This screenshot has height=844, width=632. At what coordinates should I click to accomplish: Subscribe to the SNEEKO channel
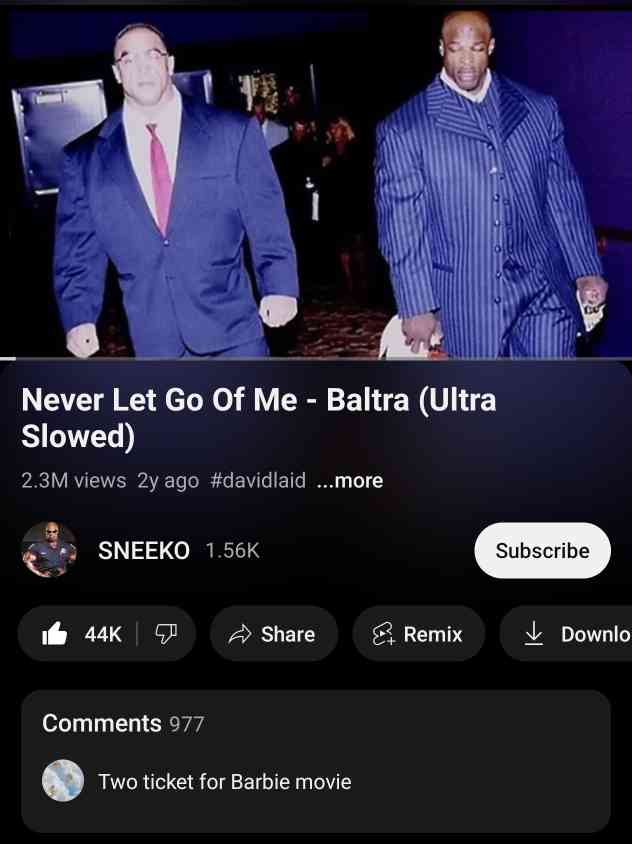[542, 550]
